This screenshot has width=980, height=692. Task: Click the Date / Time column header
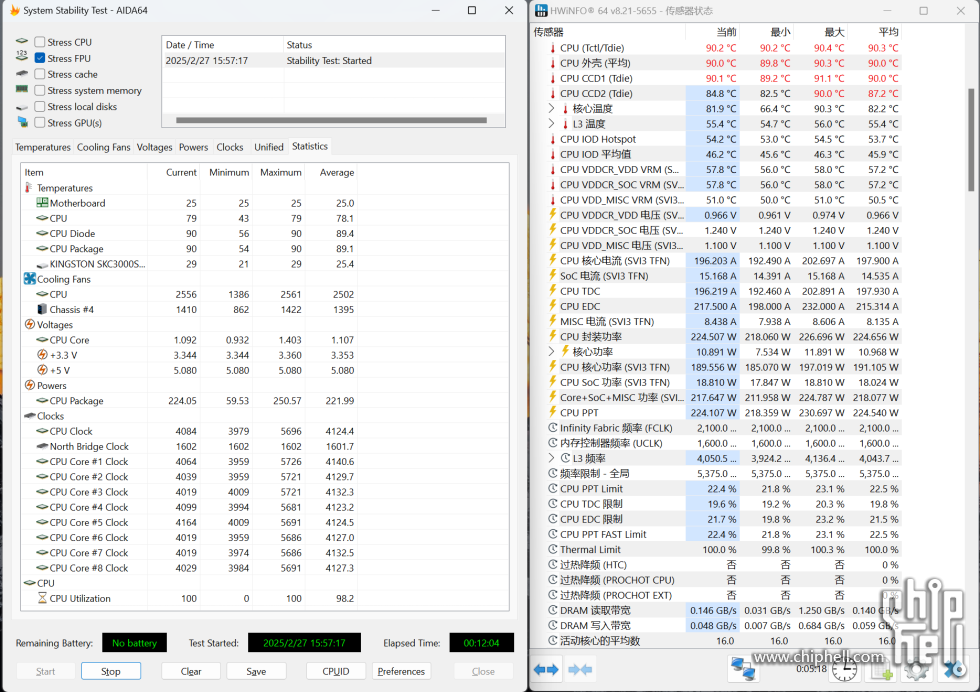(222, 45)
